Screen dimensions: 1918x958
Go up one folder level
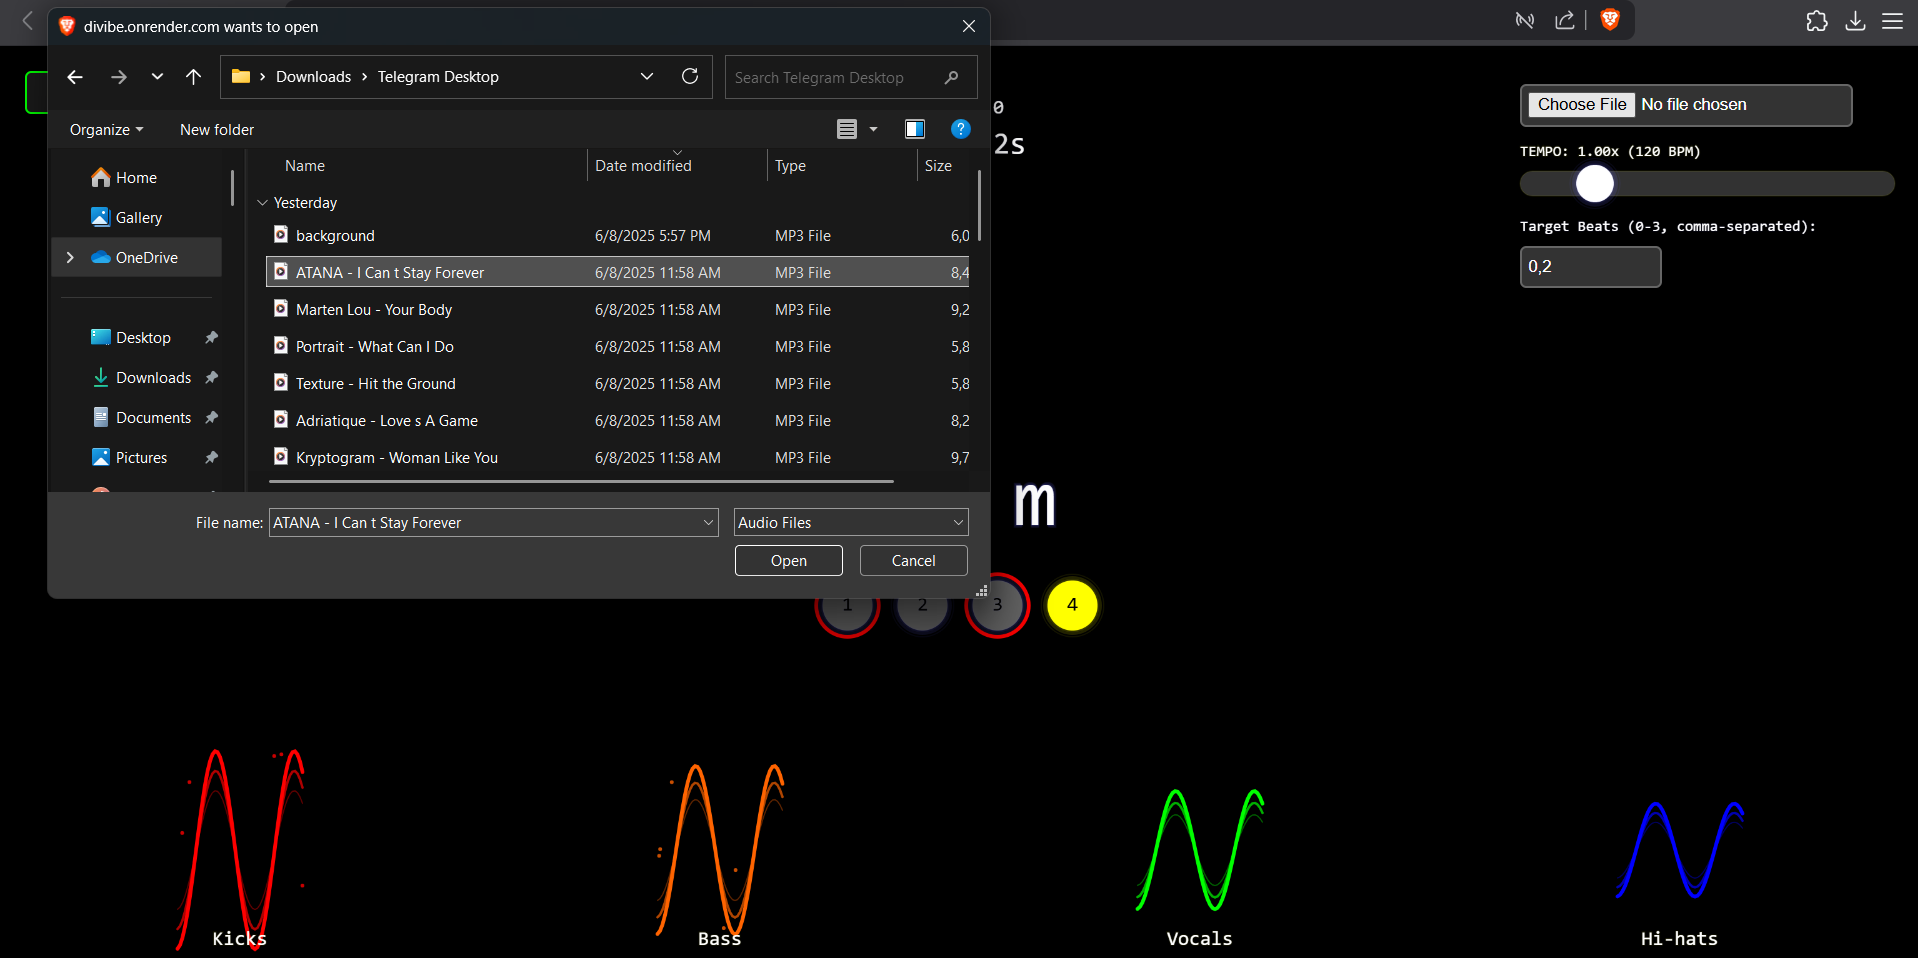(x=194, y=77)
